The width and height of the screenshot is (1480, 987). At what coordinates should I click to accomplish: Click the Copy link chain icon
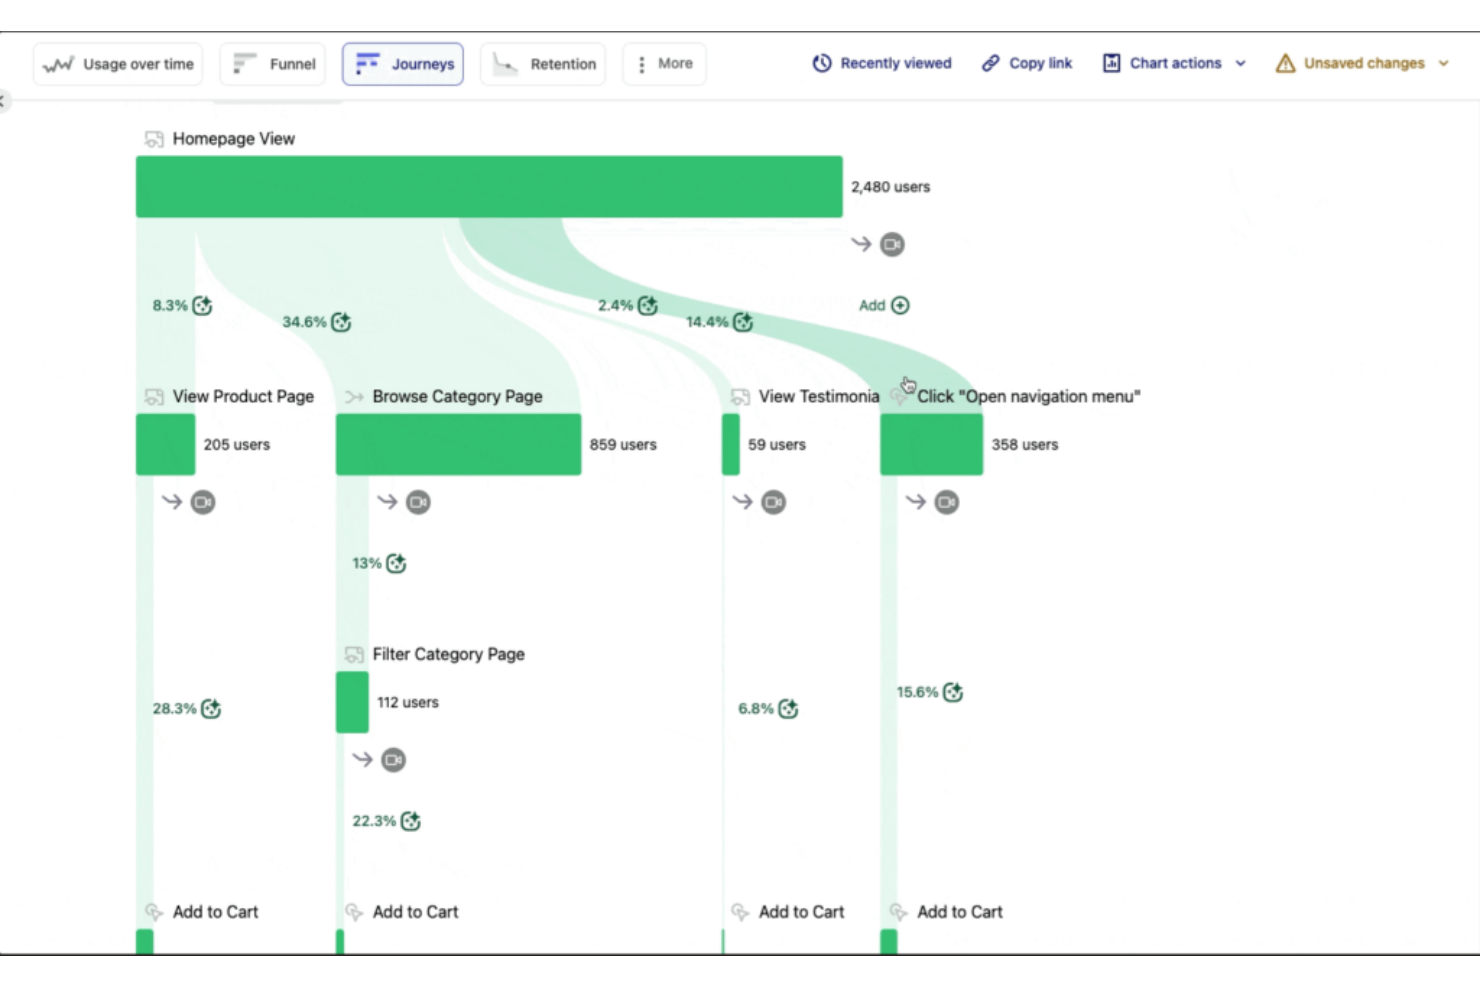990,63
